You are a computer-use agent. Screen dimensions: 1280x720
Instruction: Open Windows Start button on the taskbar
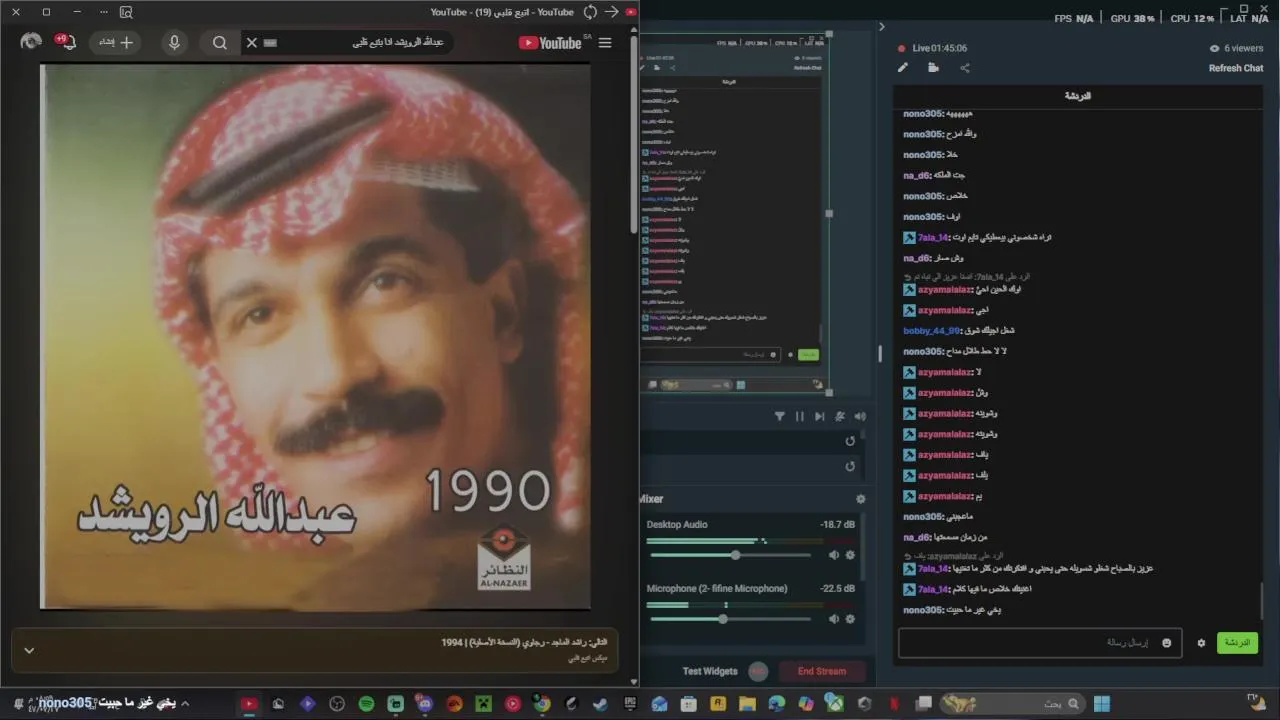(1102, 704)
